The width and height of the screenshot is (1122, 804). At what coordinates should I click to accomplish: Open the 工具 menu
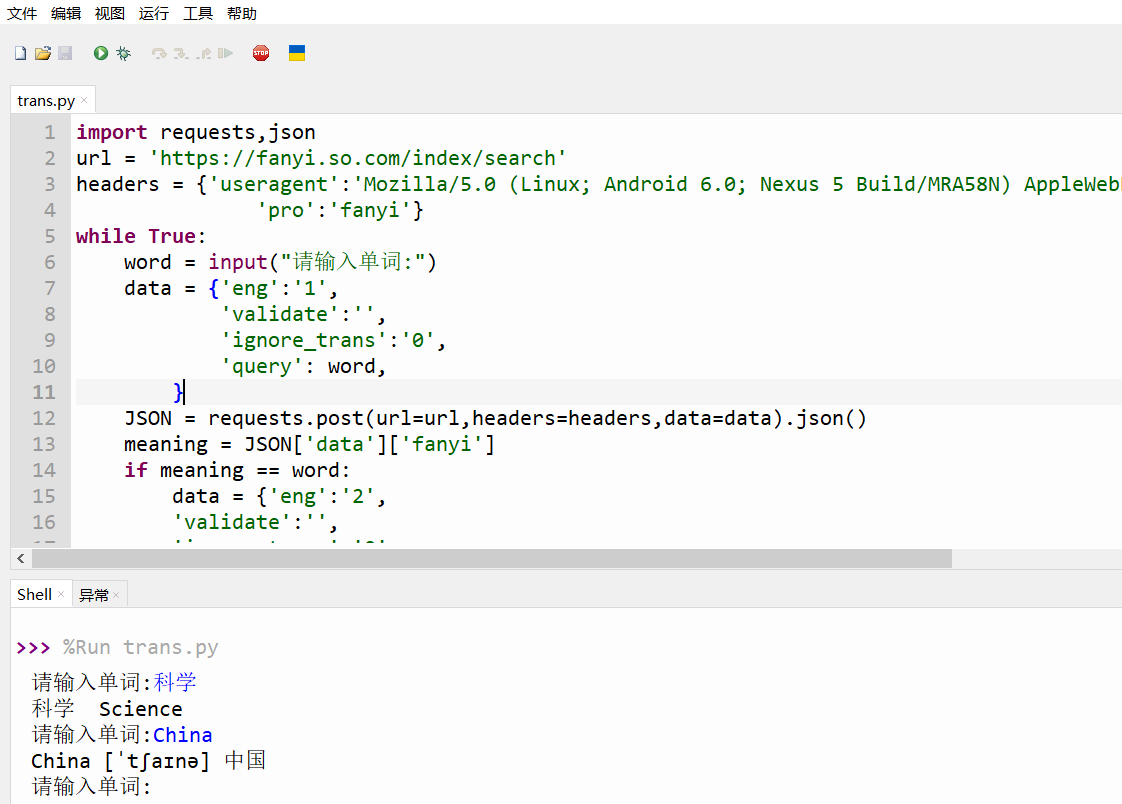[x=197, y=13]
